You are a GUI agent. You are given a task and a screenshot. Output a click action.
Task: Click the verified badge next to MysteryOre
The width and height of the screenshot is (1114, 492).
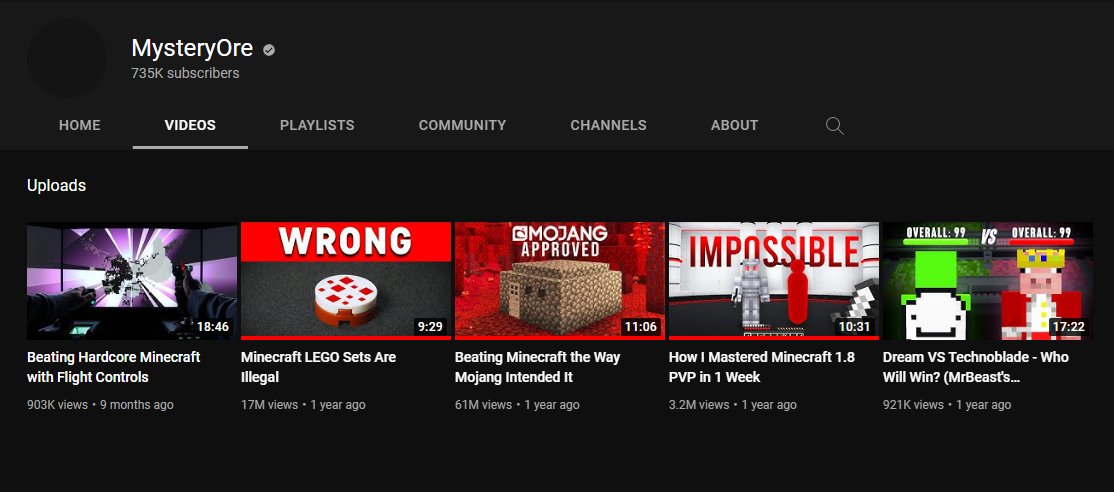pyautogui.click(x=269, y=50)
